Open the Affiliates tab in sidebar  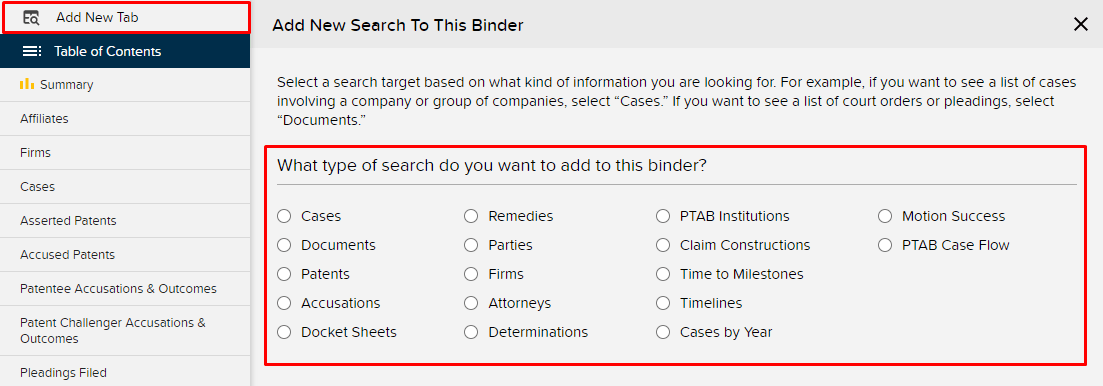(125, 119)
